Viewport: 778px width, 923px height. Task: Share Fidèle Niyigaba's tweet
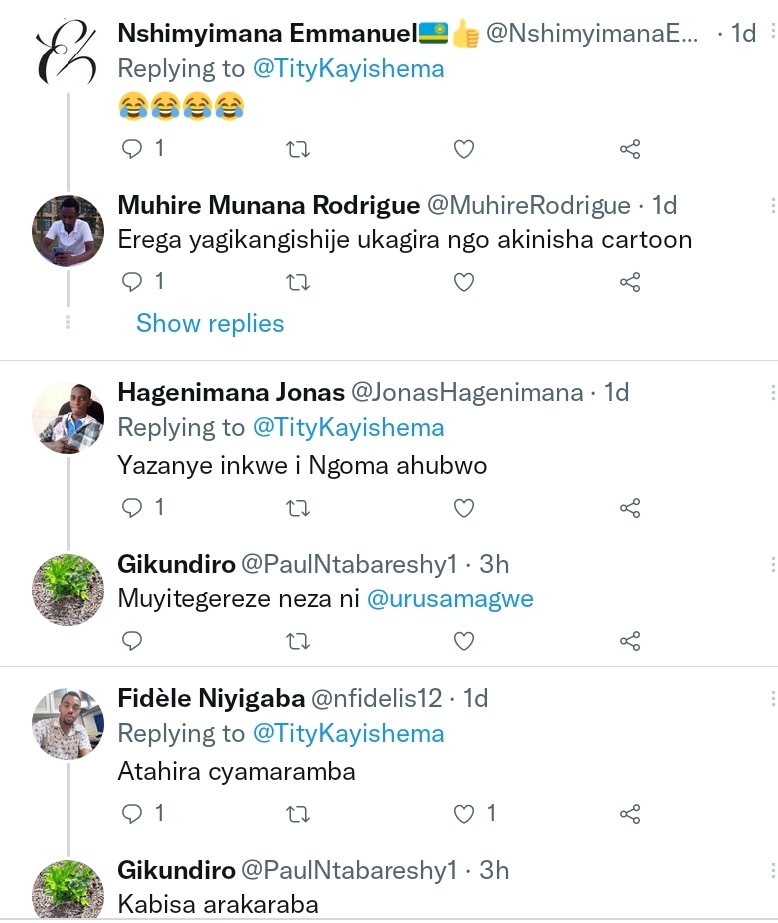(629, 814)
